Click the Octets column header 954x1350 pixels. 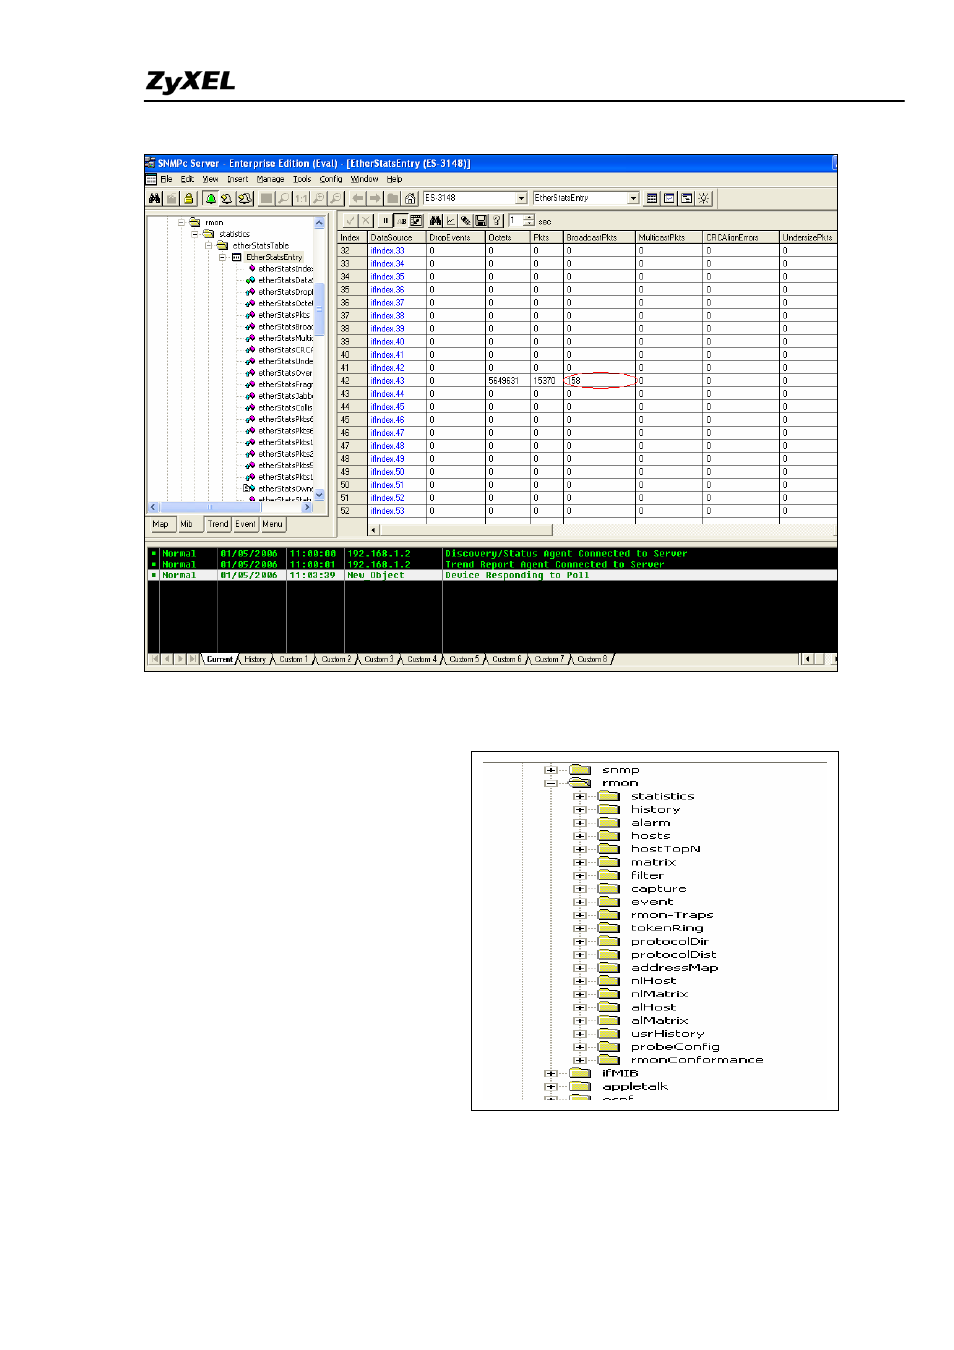508,238
